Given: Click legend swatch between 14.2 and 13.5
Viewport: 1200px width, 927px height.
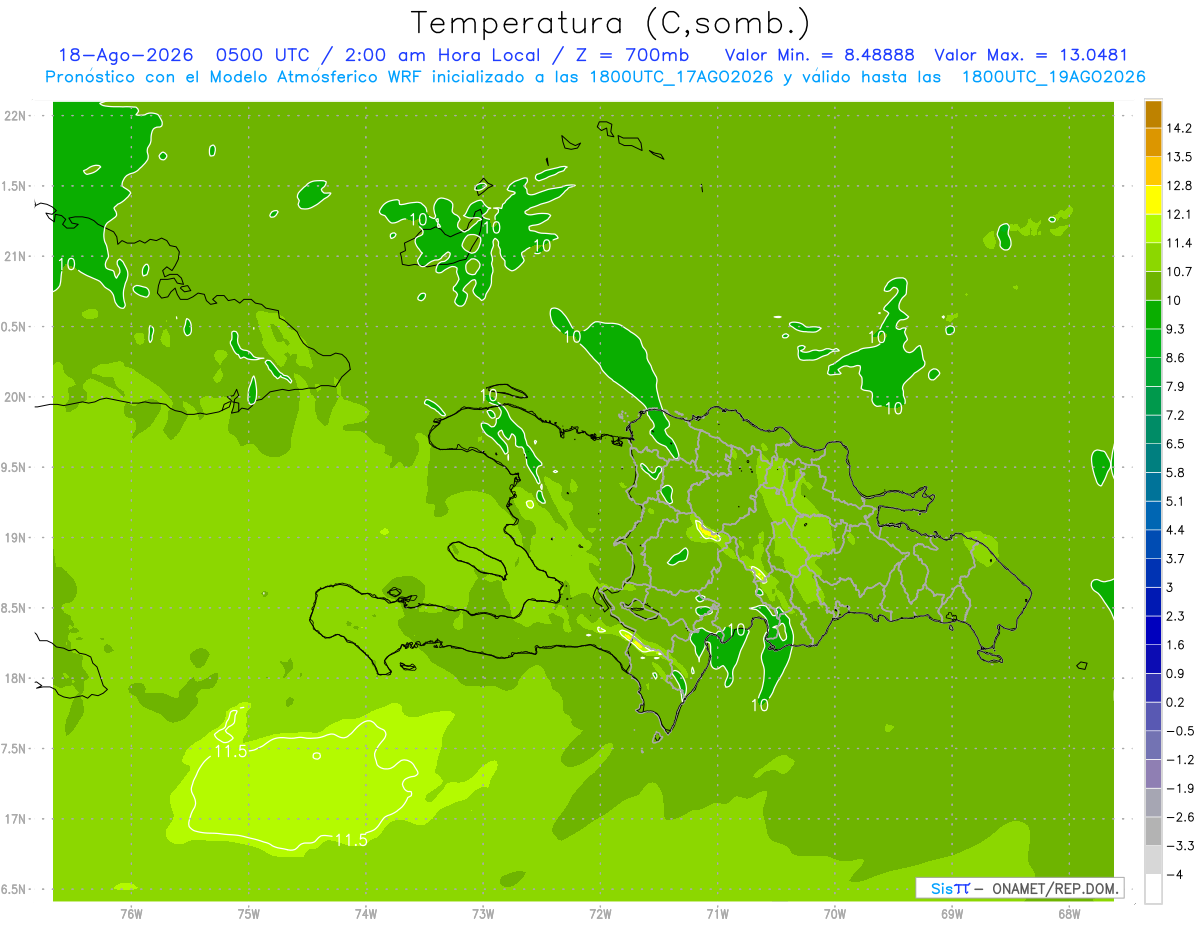Looking at the screenshot, I should tap(1153, 142).
